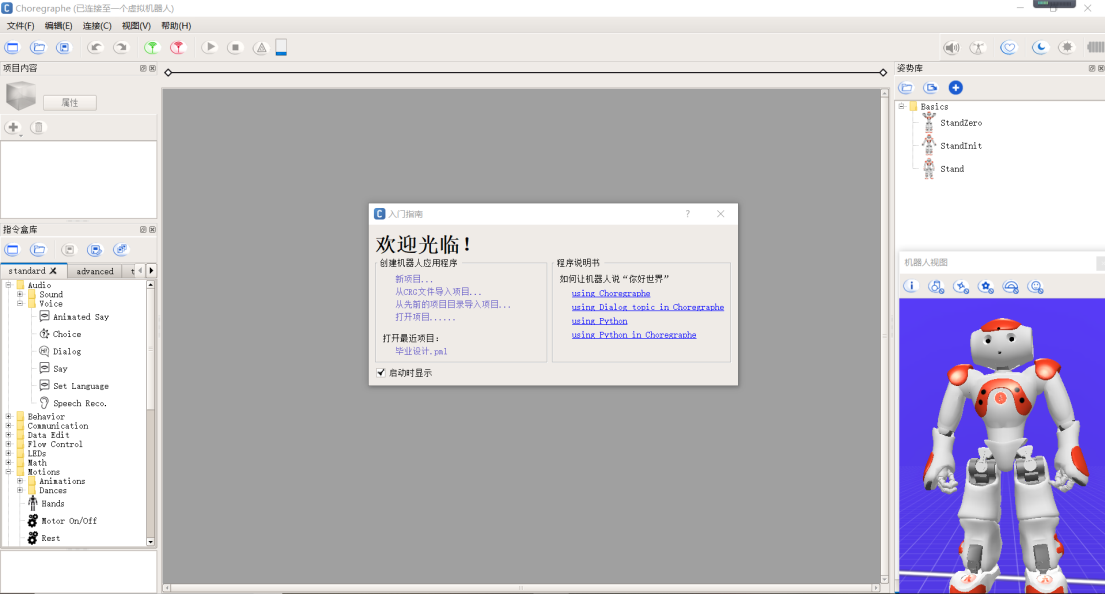Click the protractor arc icon in robot view
The height and width of the screenshot is (594, 1105).
coord(1011,286)
